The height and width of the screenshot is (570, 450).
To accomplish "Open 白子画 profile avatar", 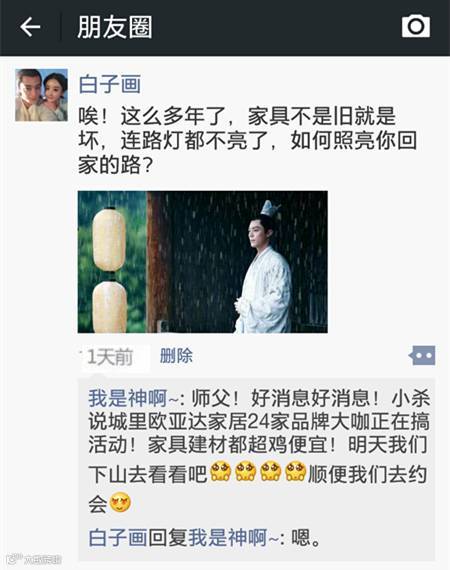I will click(x=41, y=95).
